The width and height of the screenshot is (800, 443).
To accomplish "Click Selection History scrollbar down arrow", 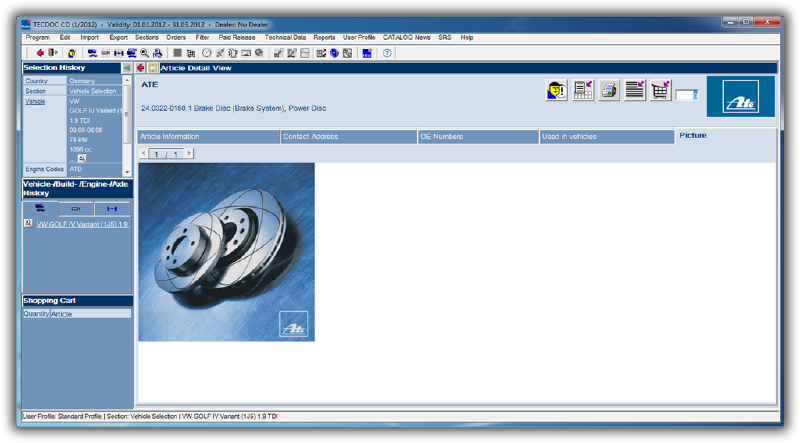I will click(x=127, y=173).
